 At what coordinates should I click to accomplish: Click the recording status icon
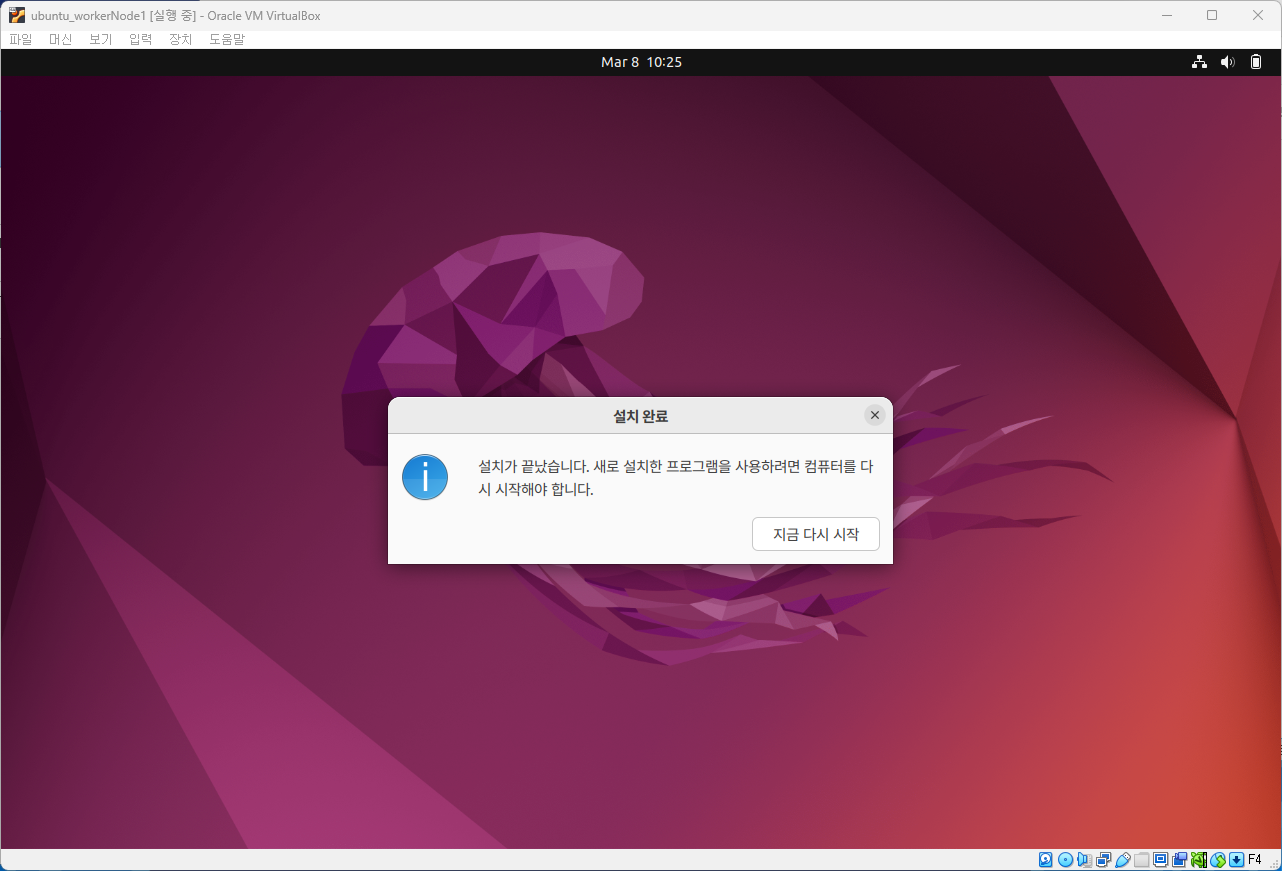[x=1179, y=859]
